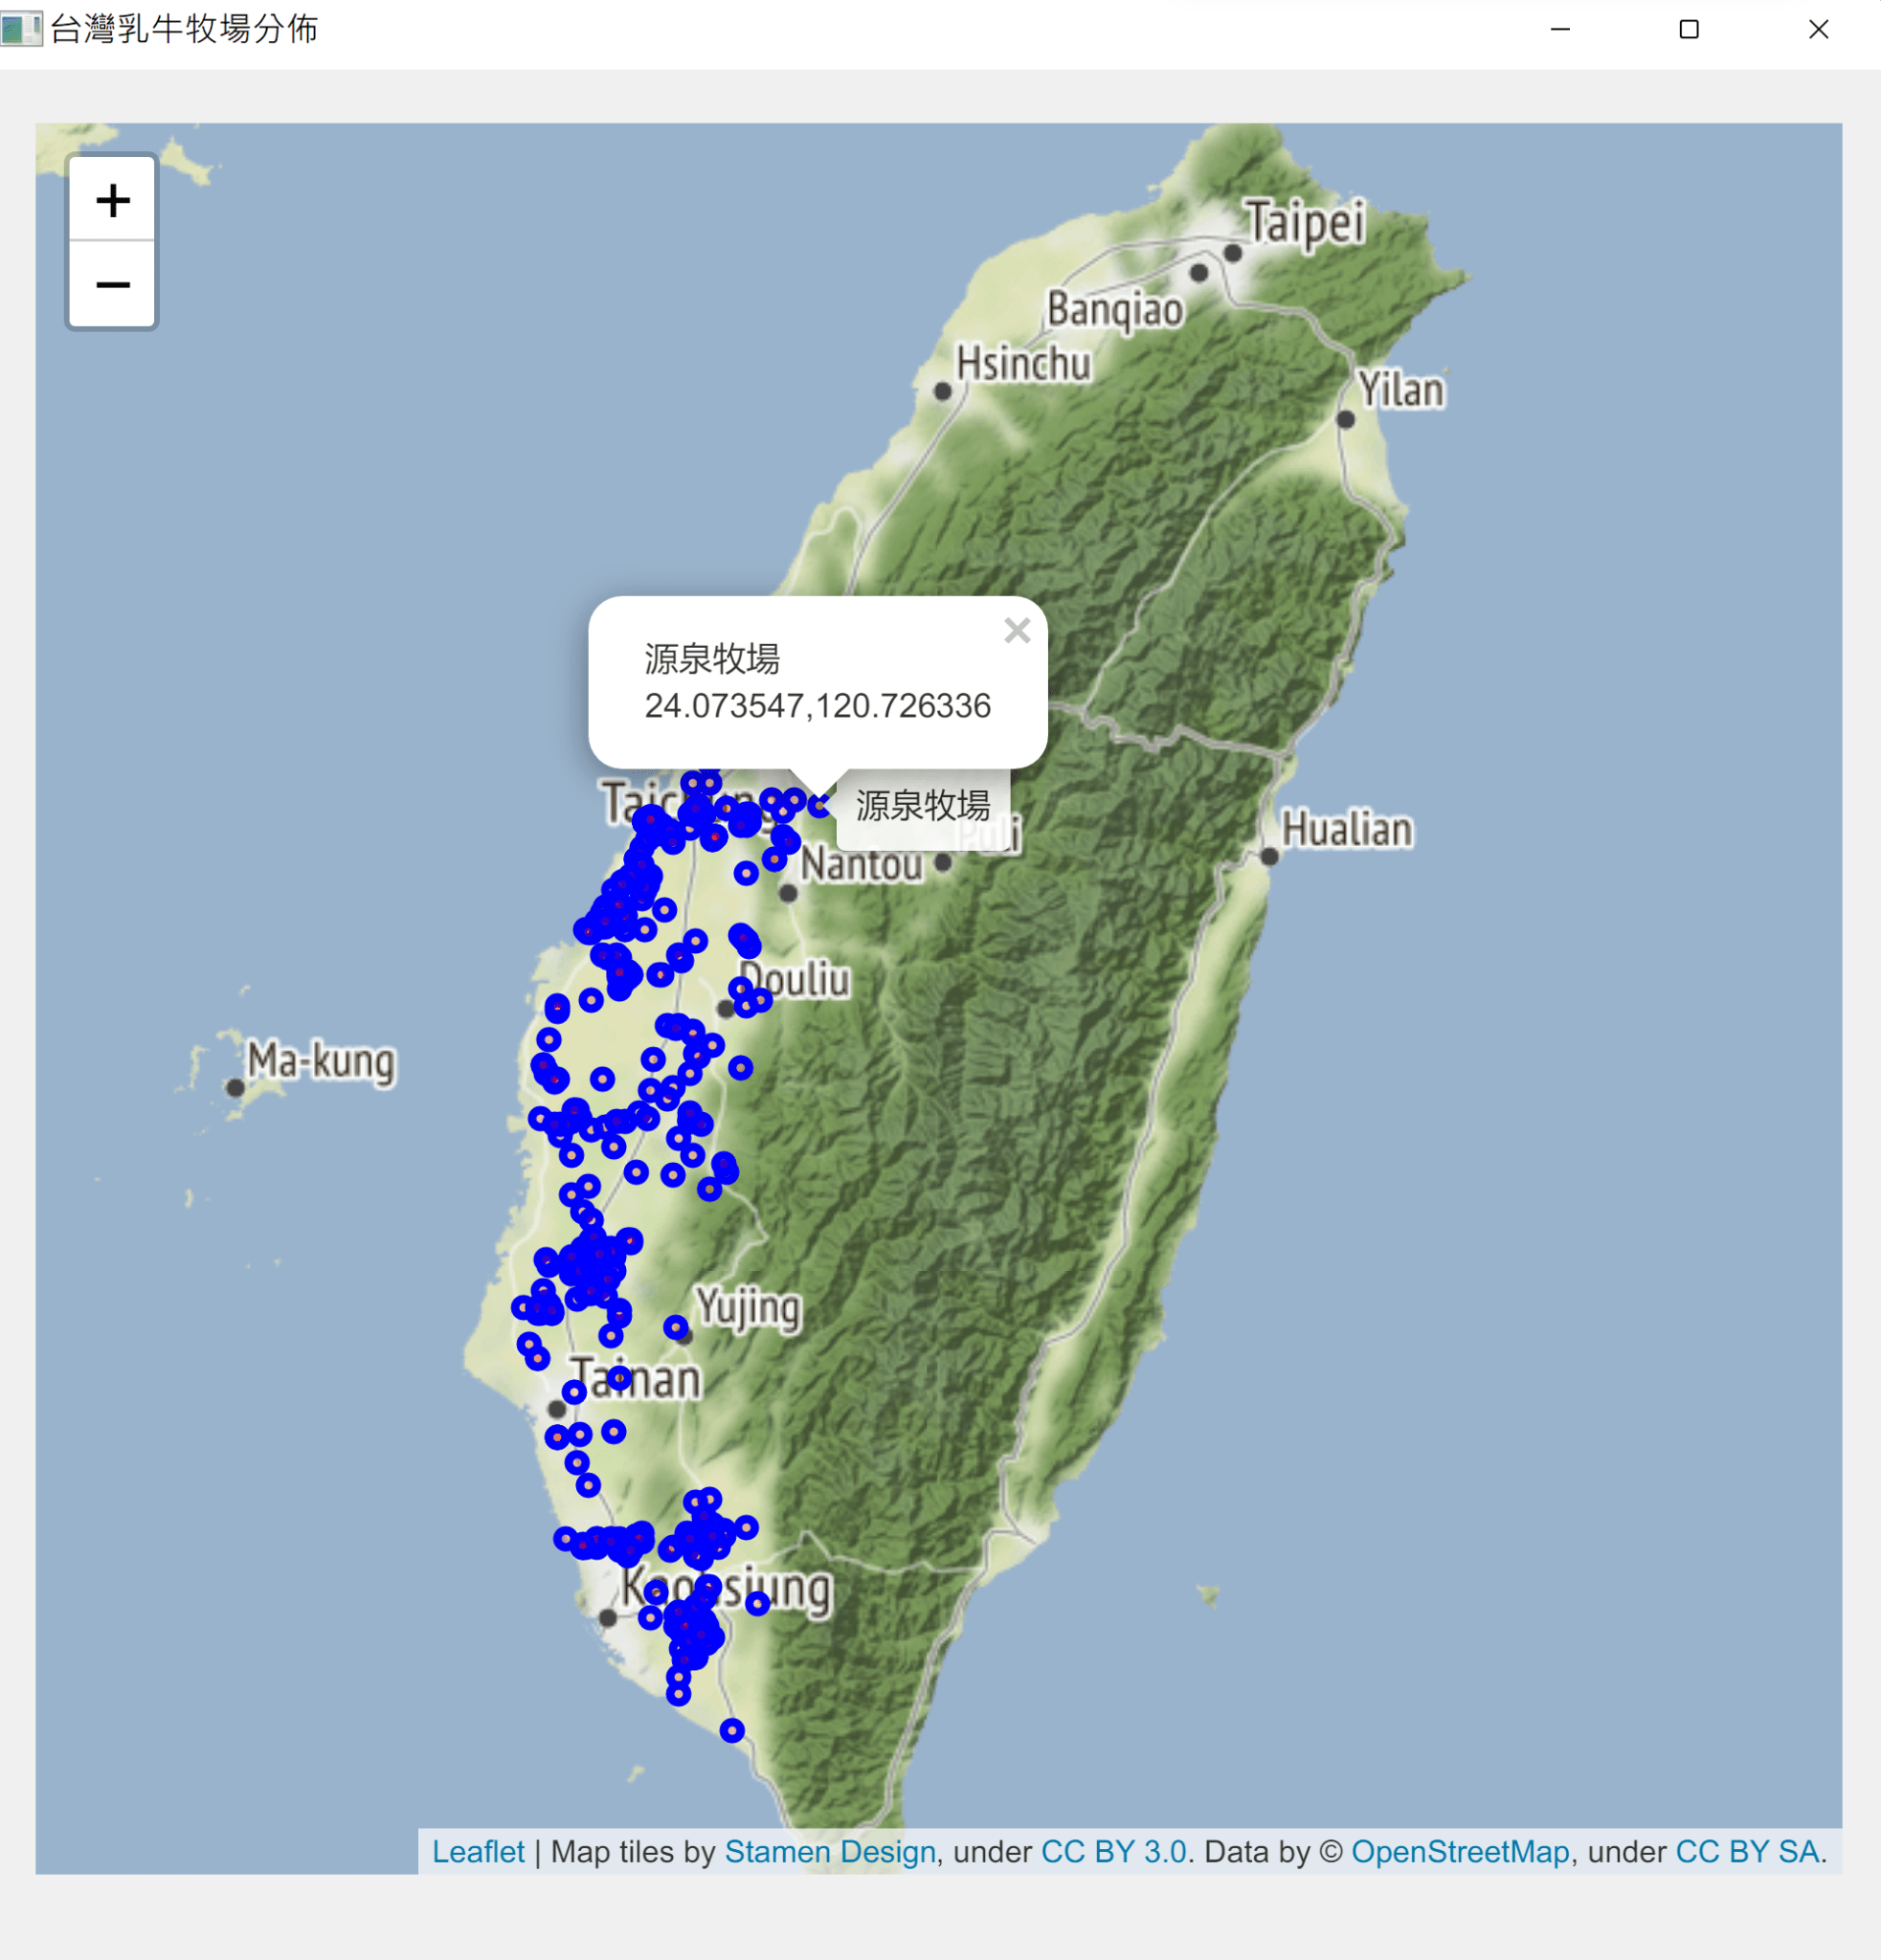Click the Yilan city dot

(1346, 420)
